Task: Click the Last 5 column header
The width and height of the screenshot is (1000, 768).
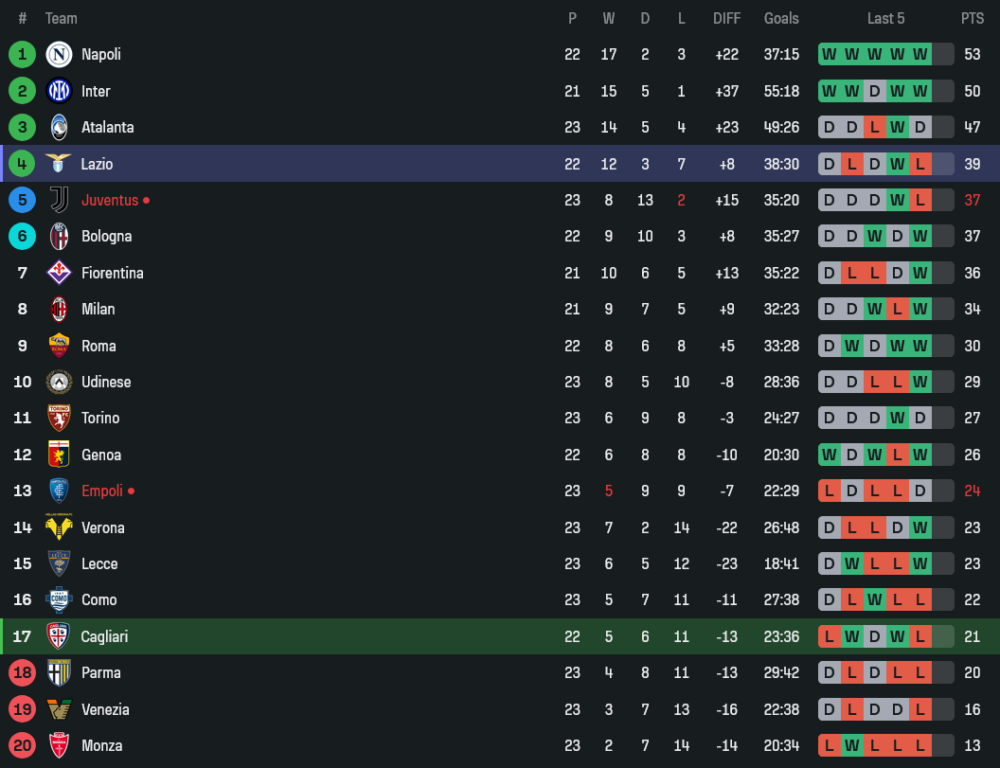Action: [886, 18]
